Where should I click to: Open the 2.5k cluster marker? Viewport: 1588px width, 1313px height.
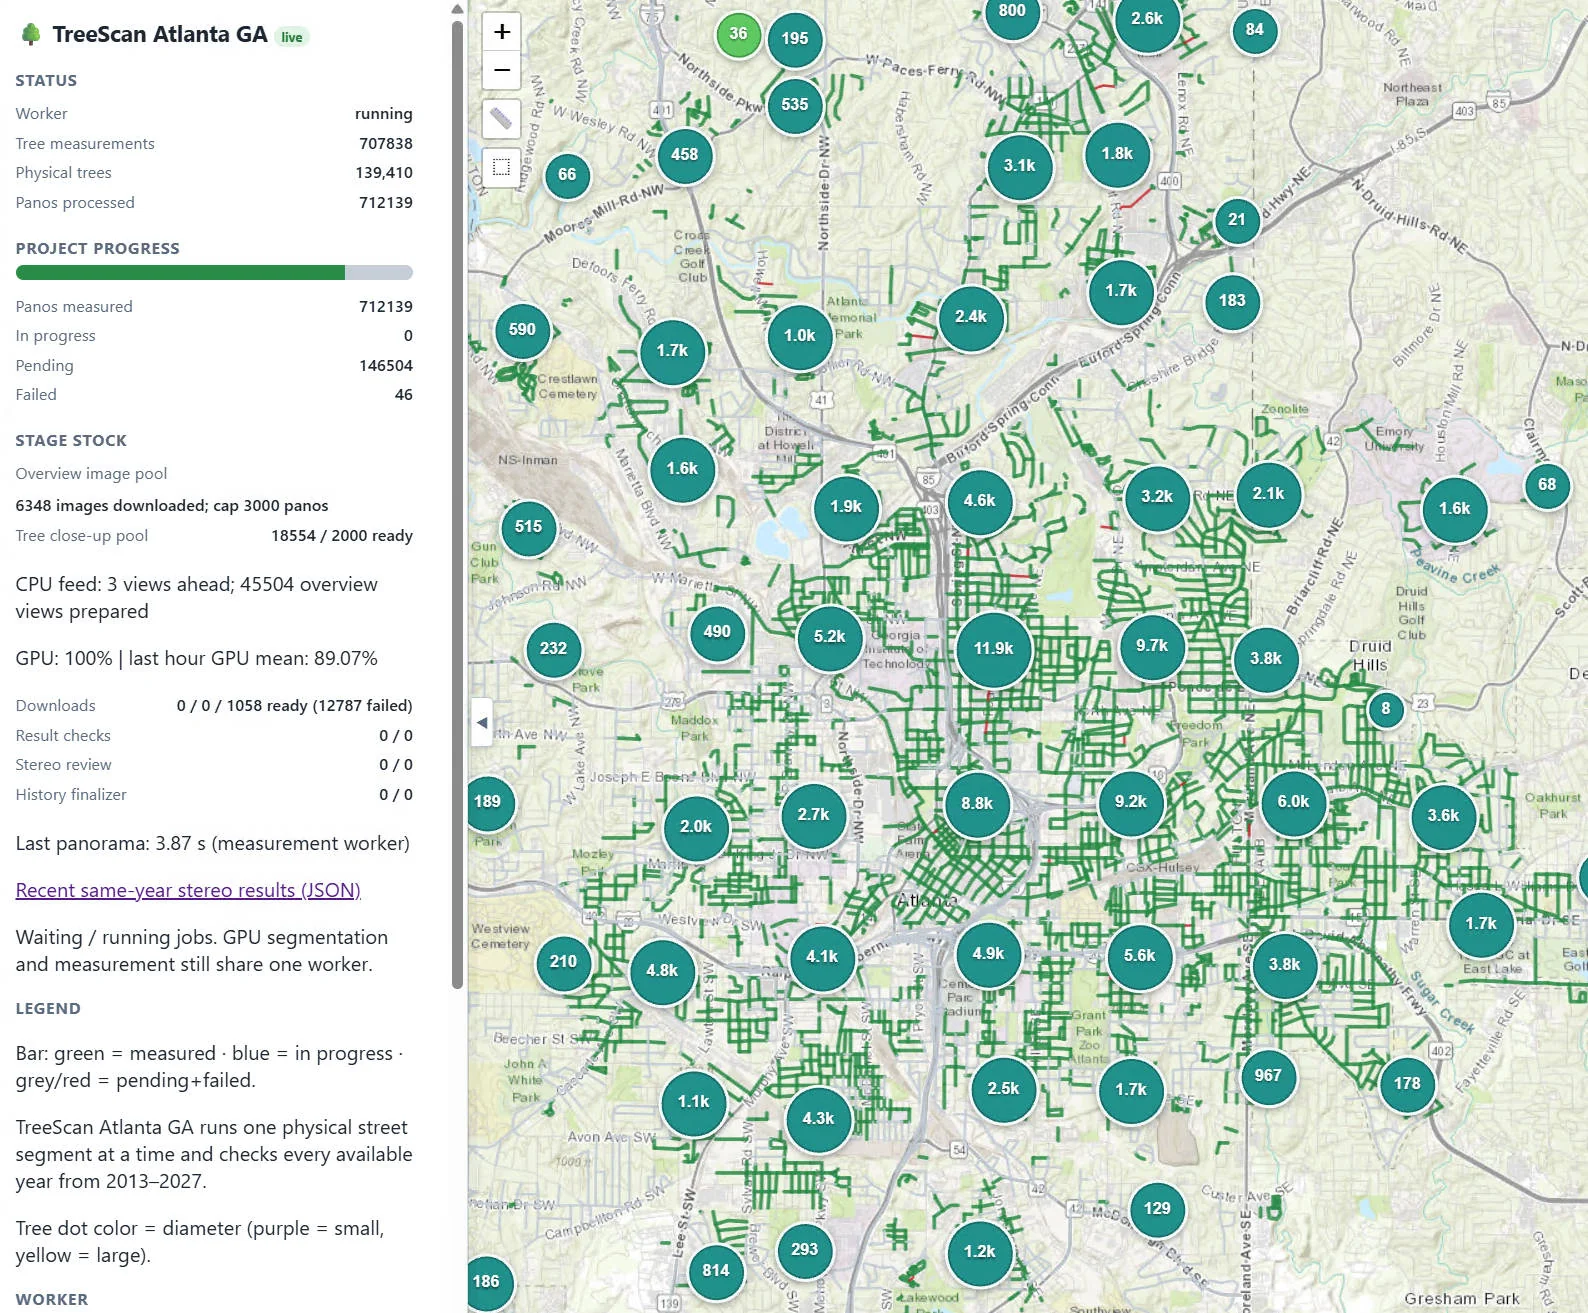pos(1003,1089)
